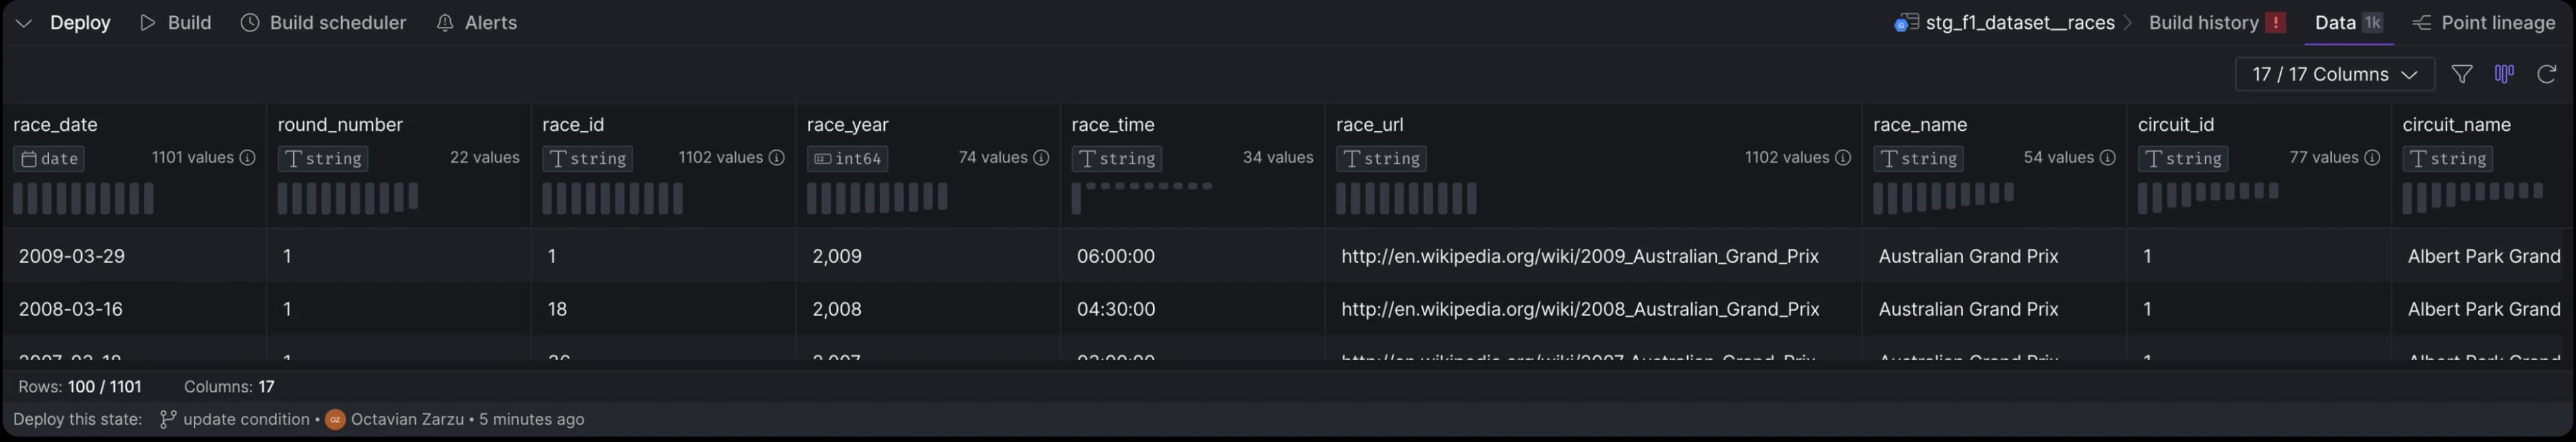
Task: Collapse the Deploy panel chevron
Action: (24, 23)
